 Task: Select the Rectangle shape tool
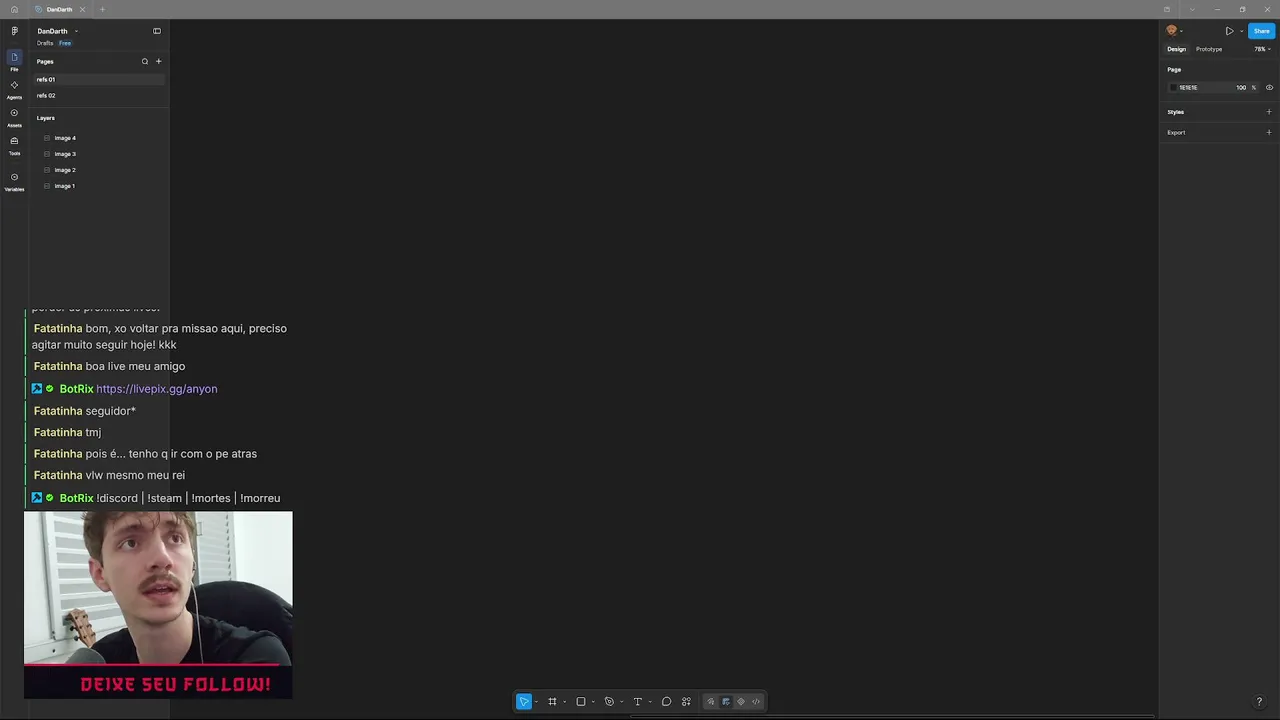coord(581,702)
